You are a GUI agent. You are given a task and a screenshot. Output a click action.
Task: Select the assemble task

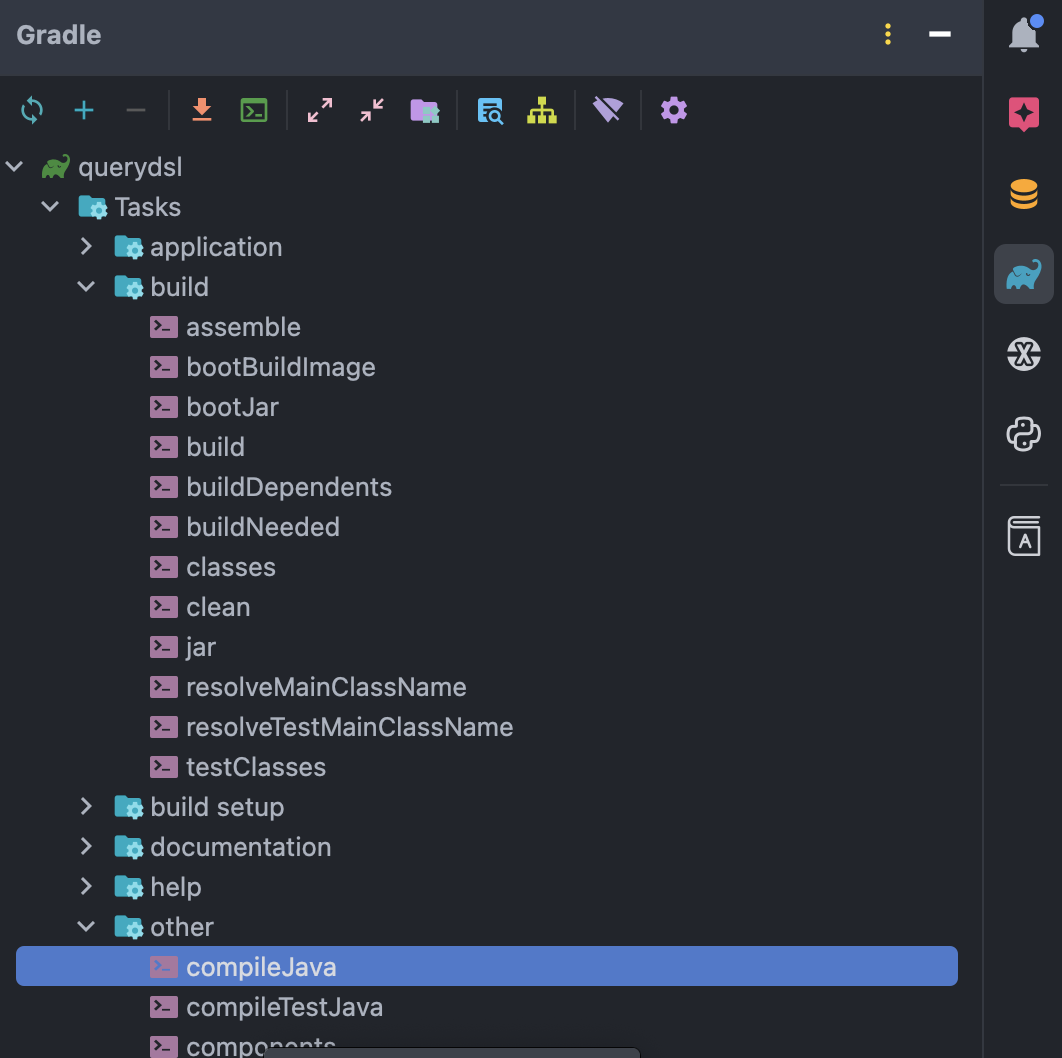243,327
